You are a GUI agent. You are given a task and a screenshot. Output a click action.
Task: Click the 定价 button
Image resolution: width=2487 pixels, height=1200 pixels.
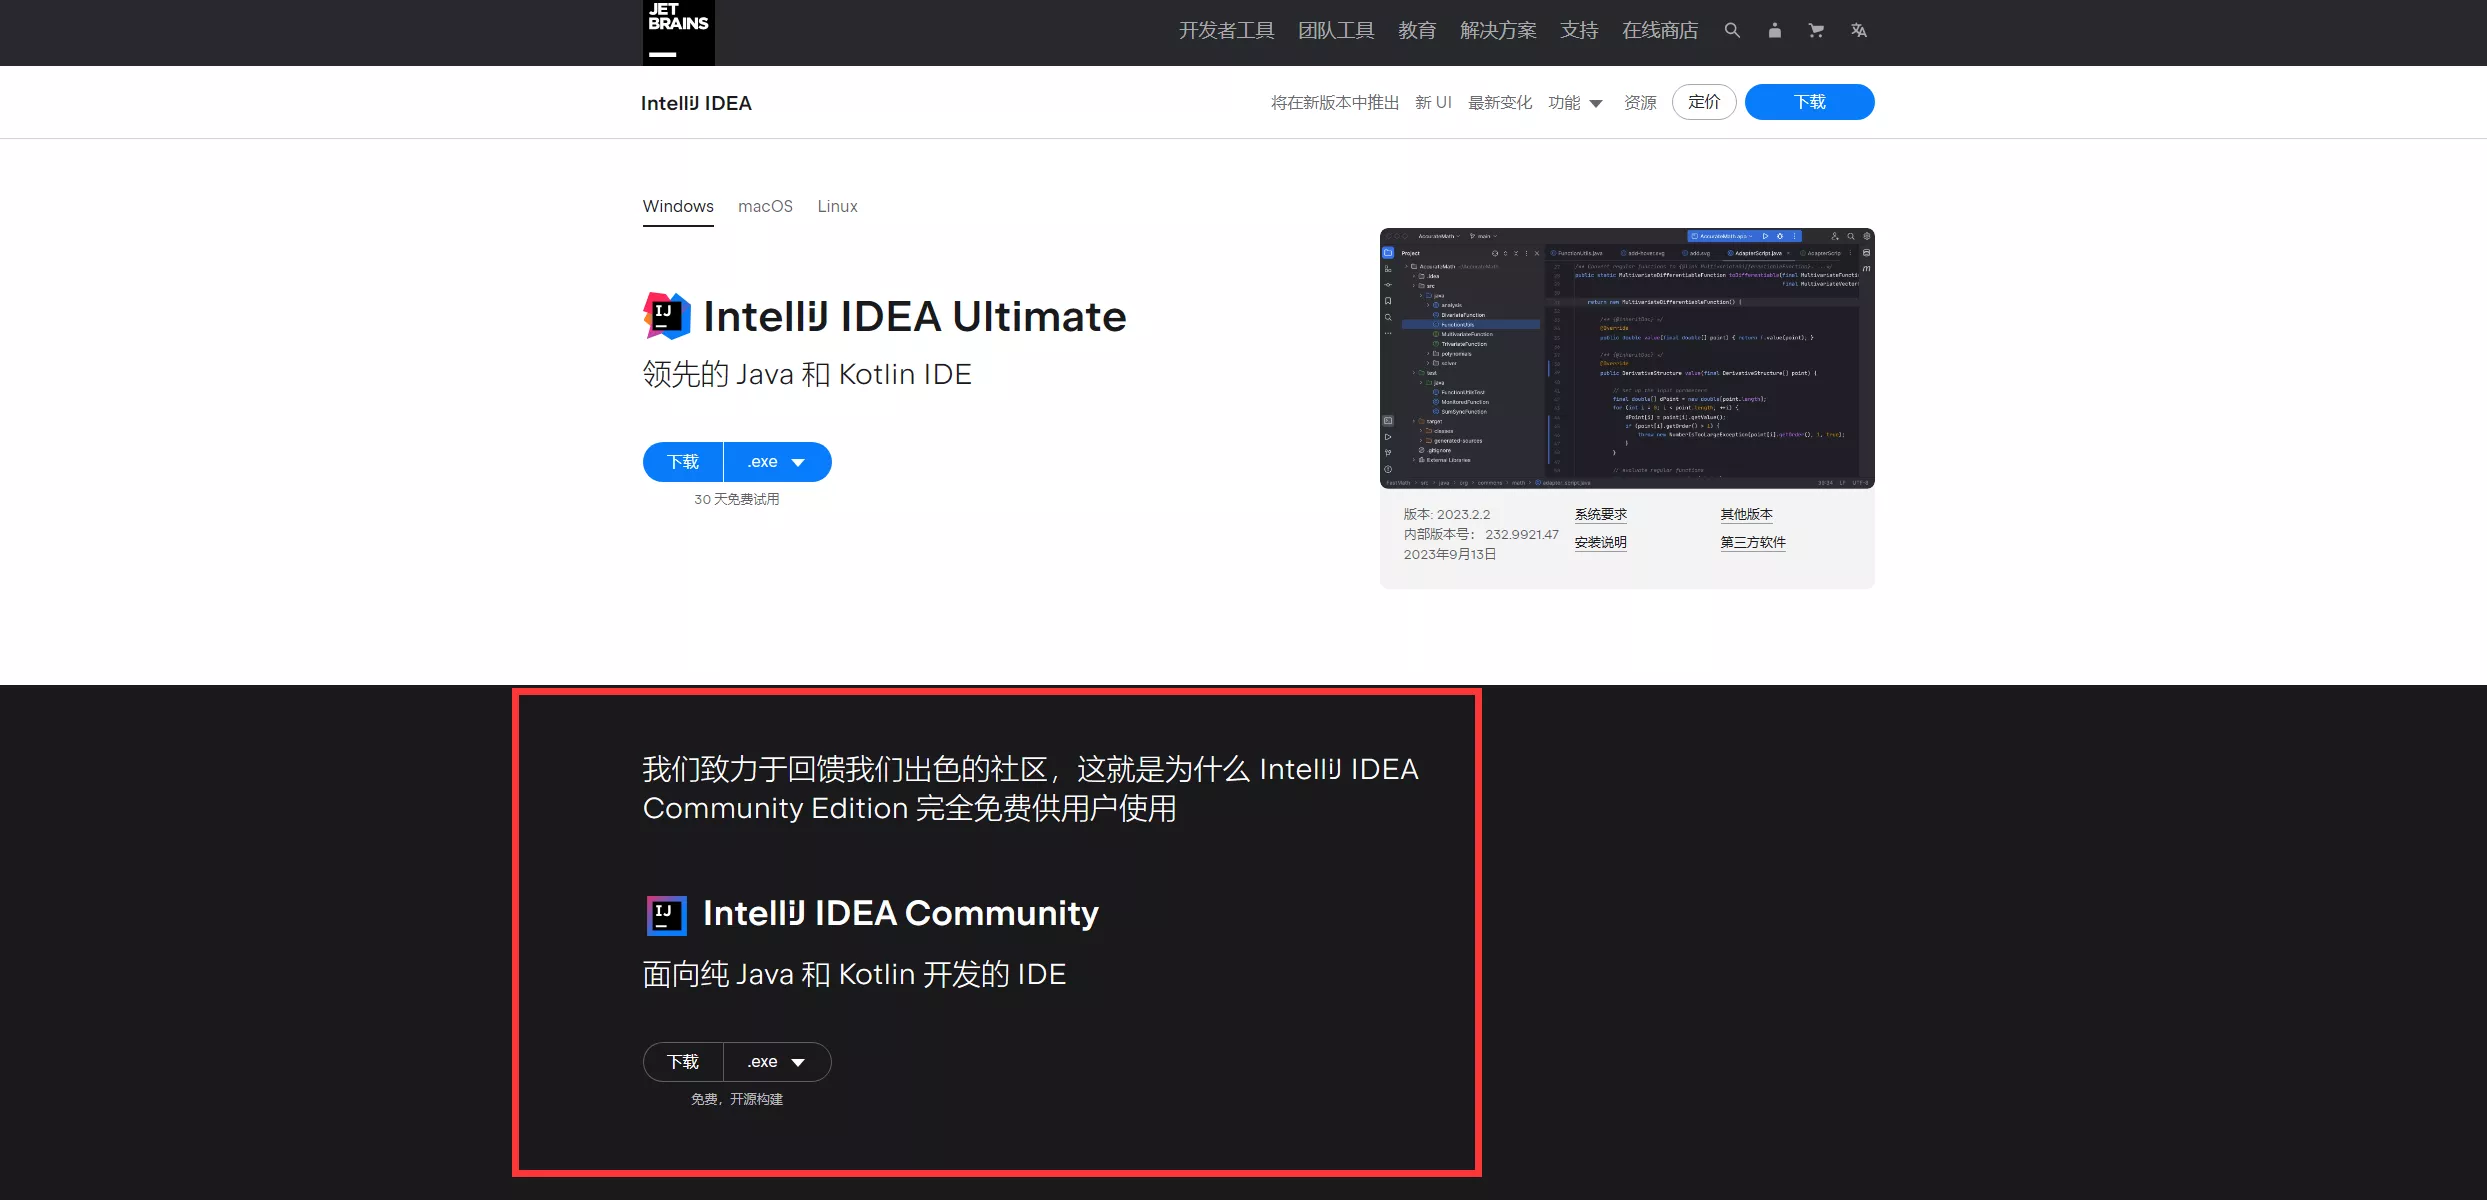click(1703, 102)
